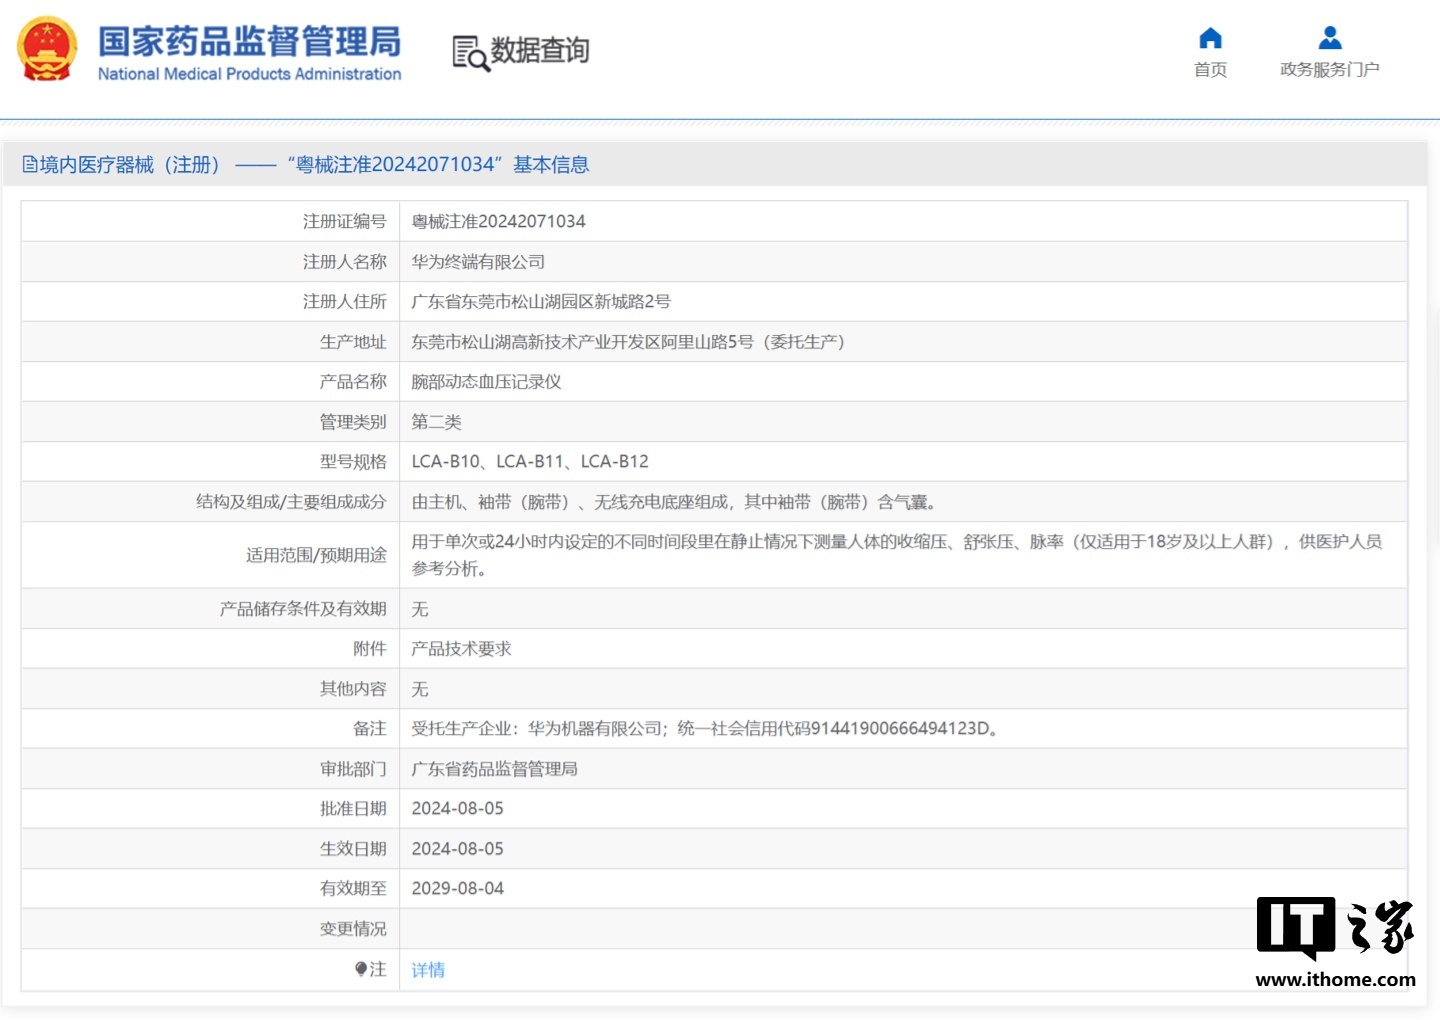Go to 首页 home icon
Image resolution: width=1440 pixels, height=1020 pixels.
pos(1210,38)
